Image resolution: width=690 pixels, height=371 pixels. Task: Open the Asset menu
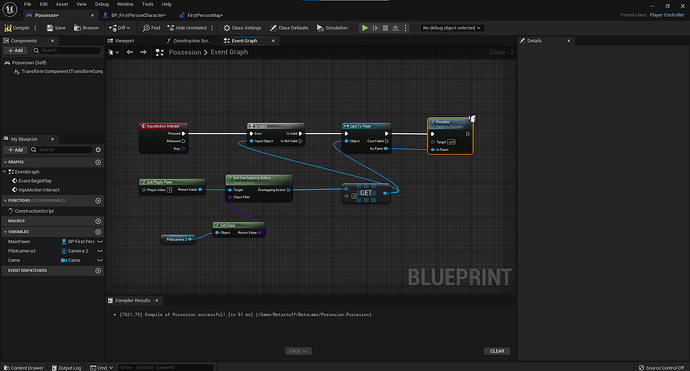pos(62,4)
